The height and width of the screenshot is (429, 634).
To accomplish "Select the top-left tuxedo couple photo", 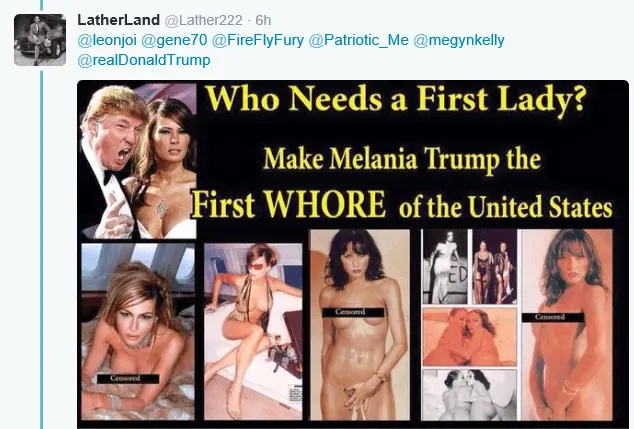I will (138, 161).
